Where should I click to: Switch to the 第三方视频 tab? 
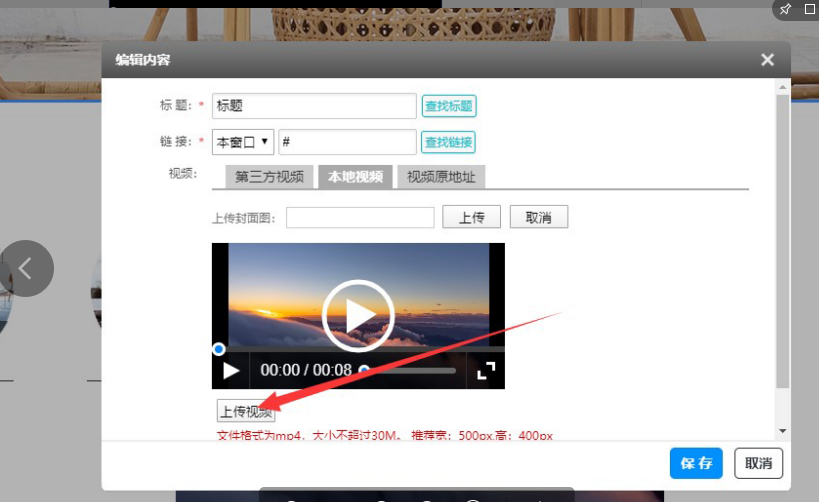tap(269, 177)
